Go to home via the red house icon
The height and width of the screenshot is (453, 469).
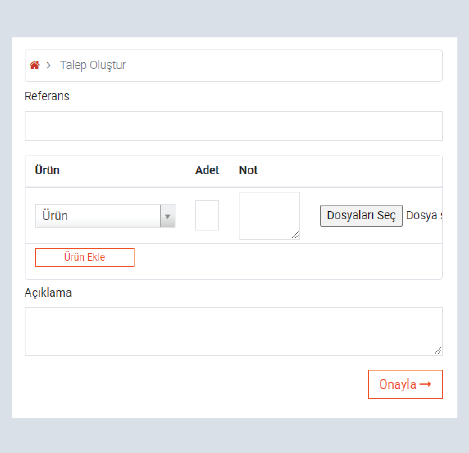35,65
